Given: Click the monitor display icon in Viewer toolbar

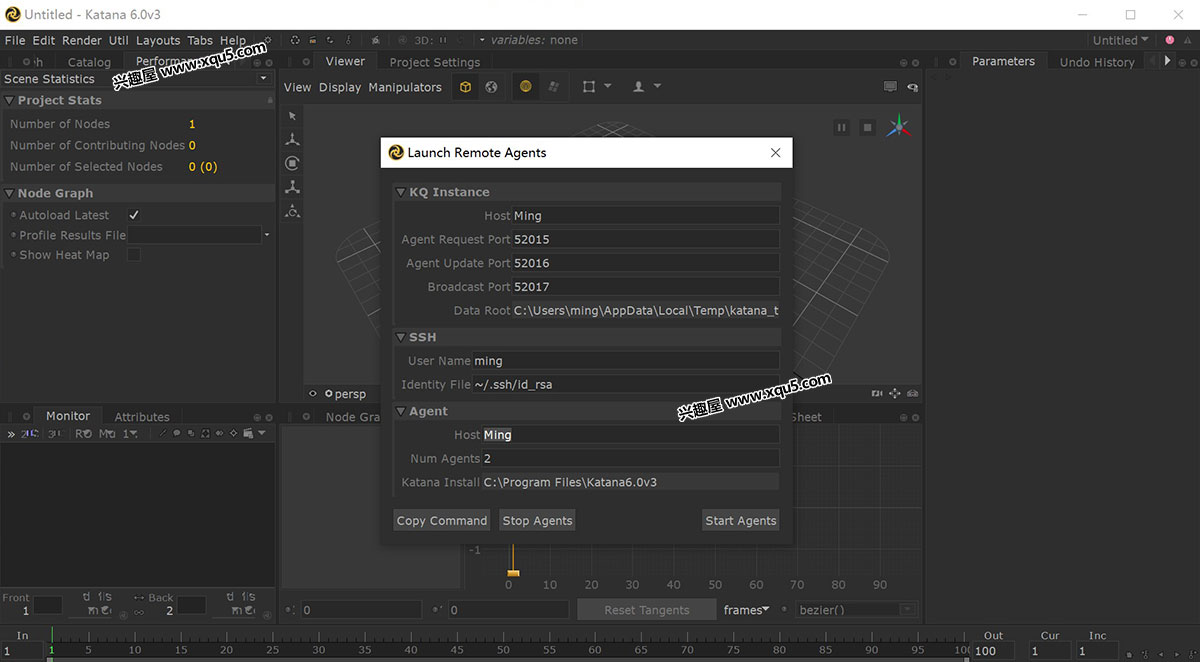Looking at the screenshot, I should click(x=890, y=87).
